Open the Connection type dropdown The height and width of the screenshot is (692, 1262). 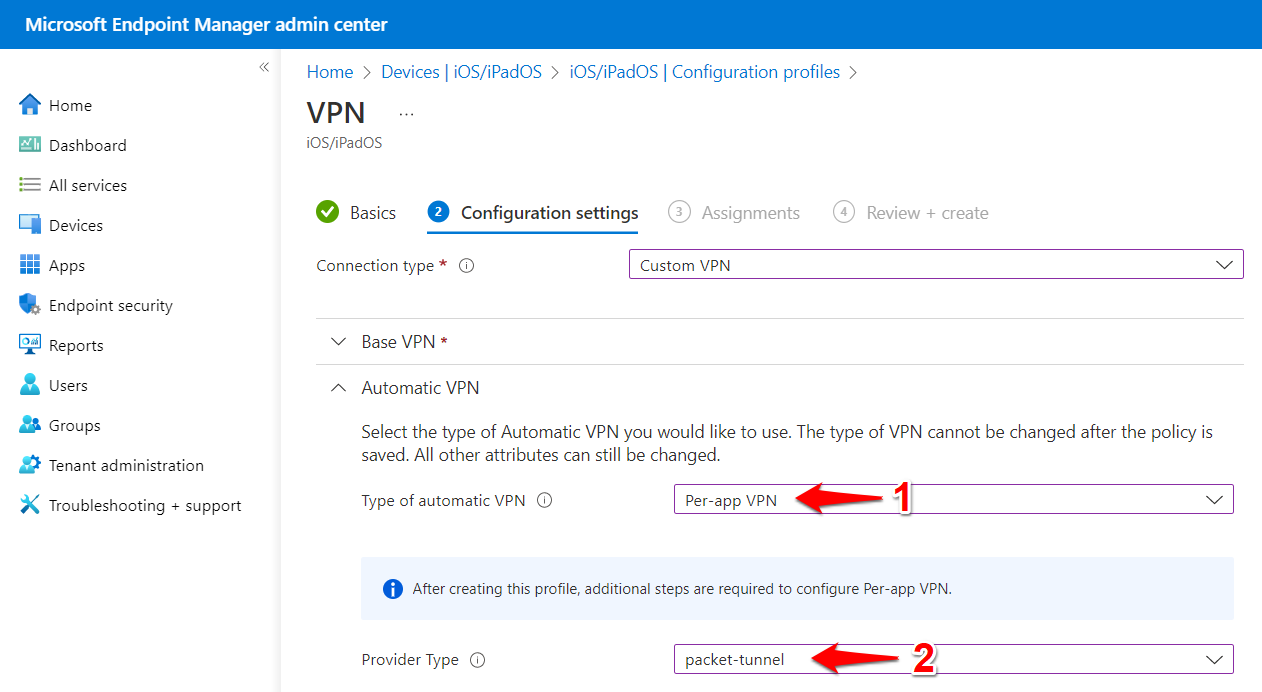click(935, 265)
